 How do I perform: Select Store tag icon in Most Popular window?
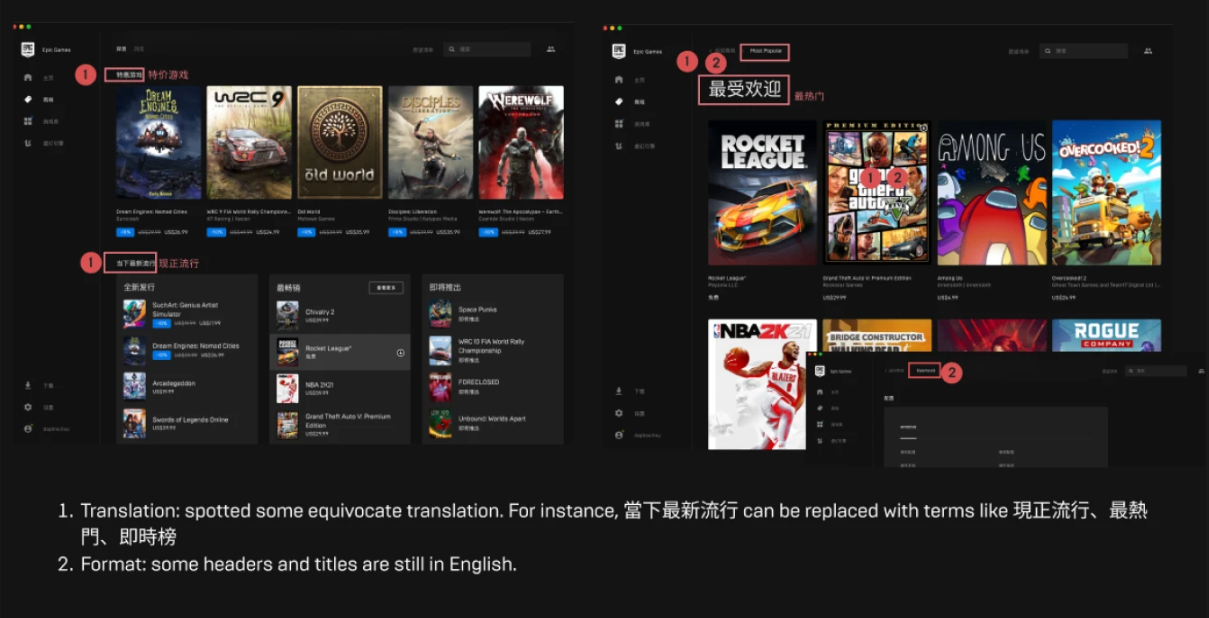coord(619,101)
